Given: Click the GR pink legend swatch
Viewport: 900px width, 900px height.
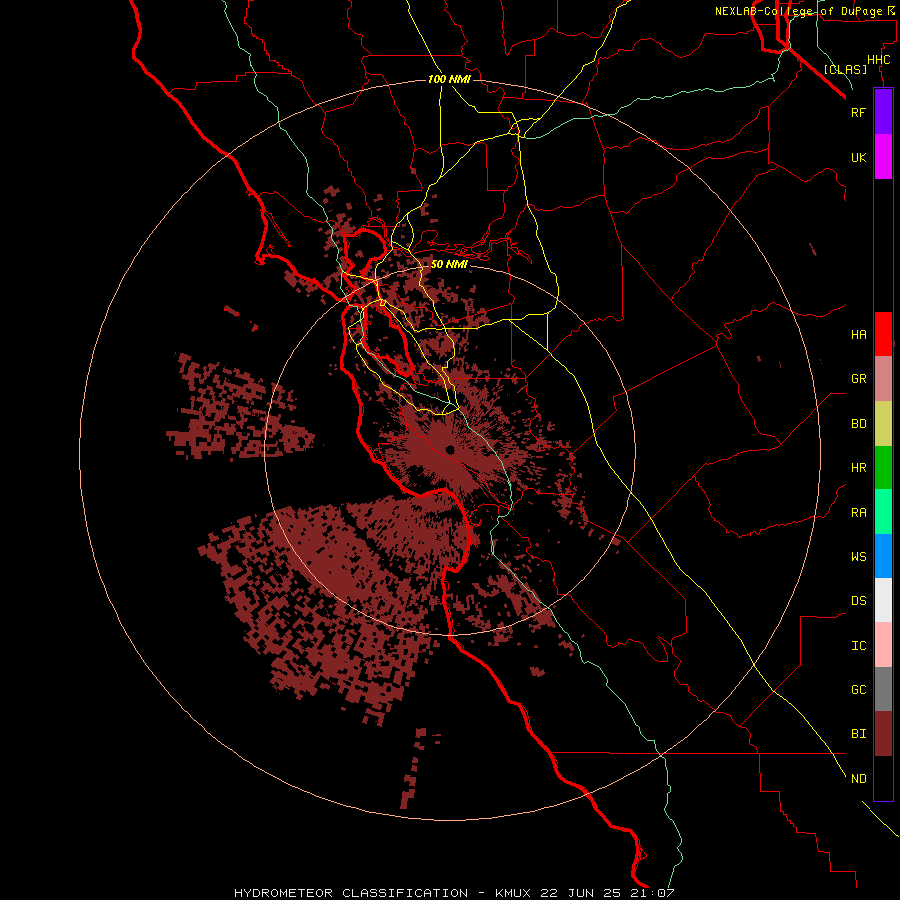Looking at the screenshot, I should click(883, 379).
